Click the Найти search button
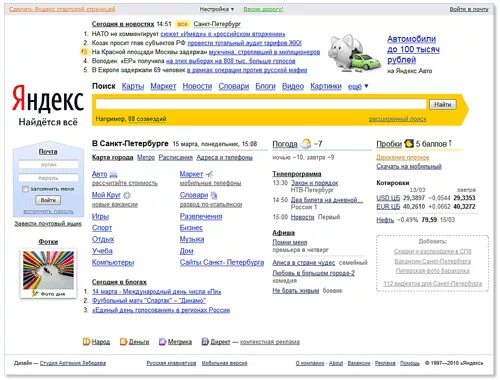Viewport: 500px width, 380px height. [x=443, y=105]
